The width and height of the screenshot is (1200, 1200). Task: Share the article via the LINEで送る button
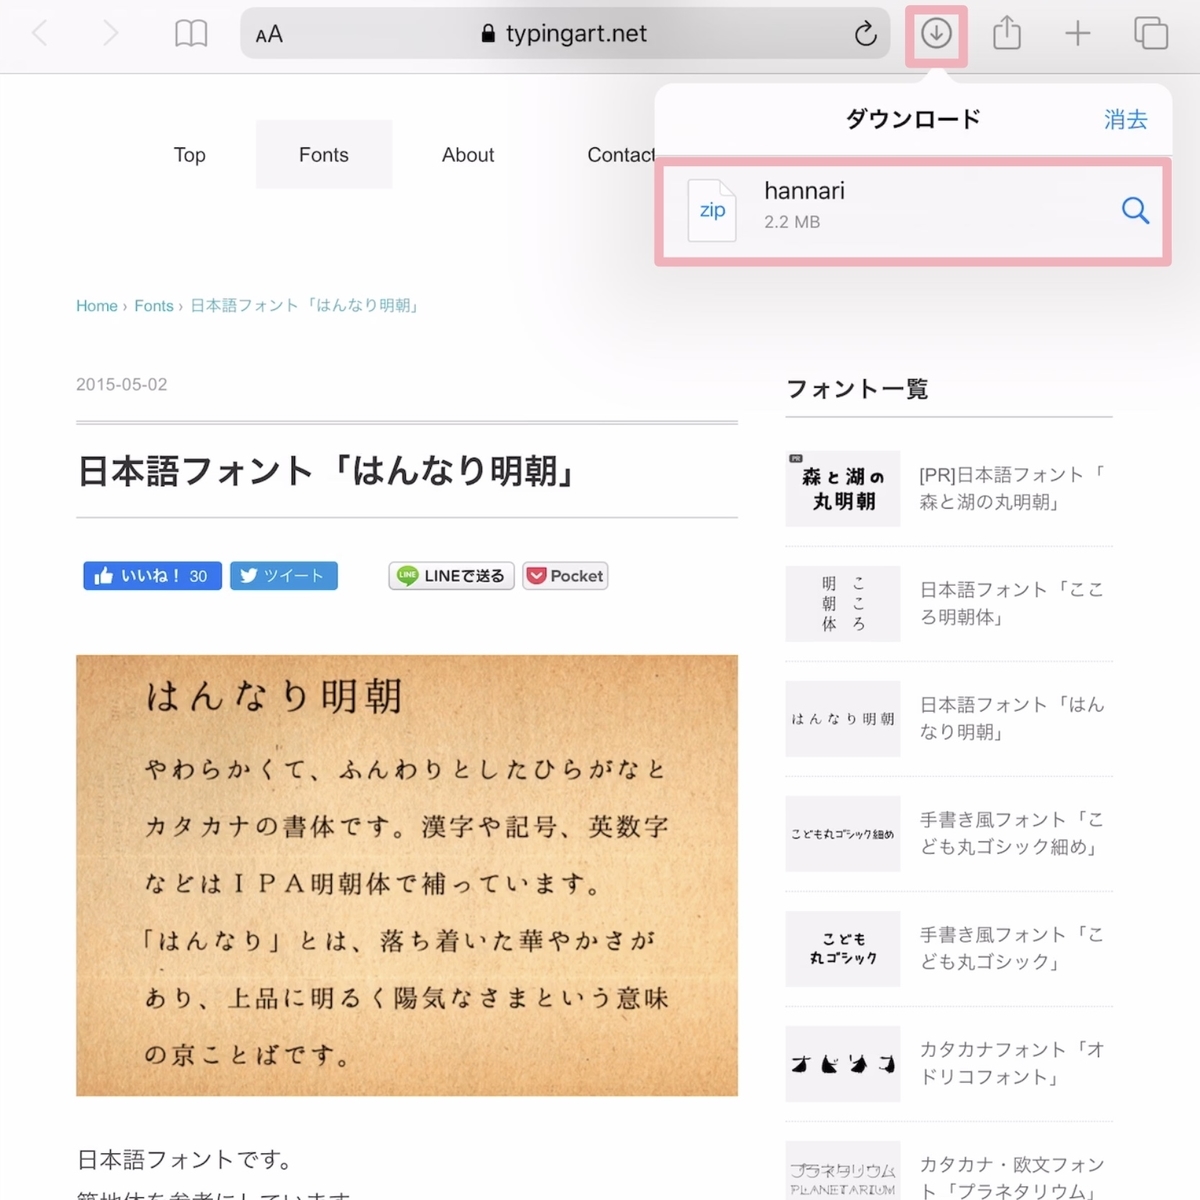(x=450, y=576)
